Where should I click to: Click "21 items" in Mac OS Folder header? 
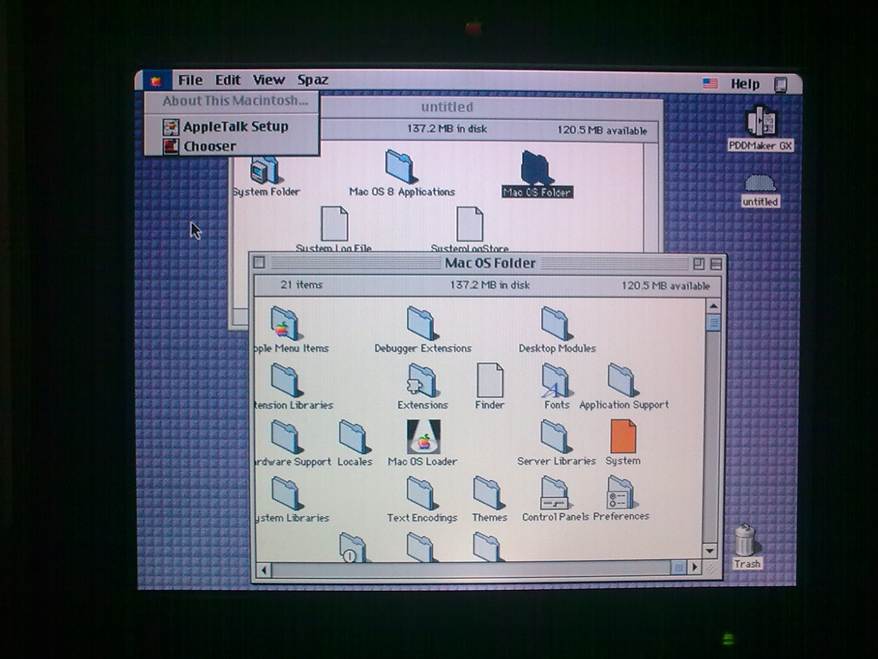(301, 284)
